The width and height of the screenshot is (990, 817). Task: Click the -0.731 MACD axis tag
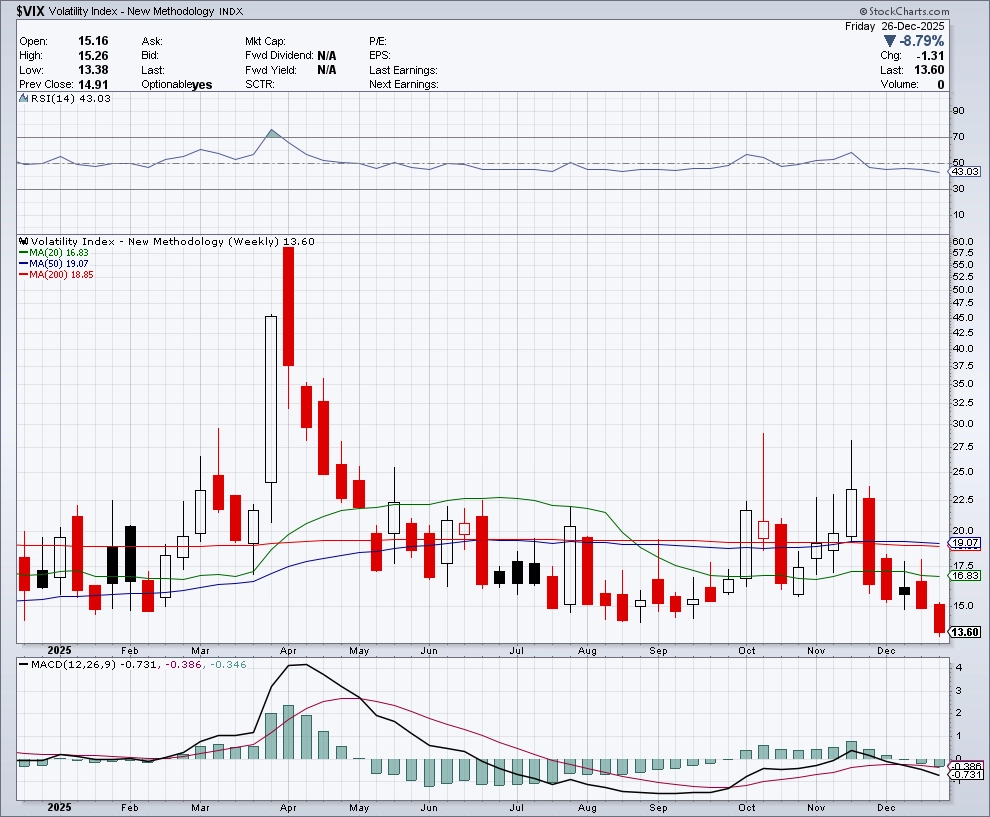(x=967, y=775)
